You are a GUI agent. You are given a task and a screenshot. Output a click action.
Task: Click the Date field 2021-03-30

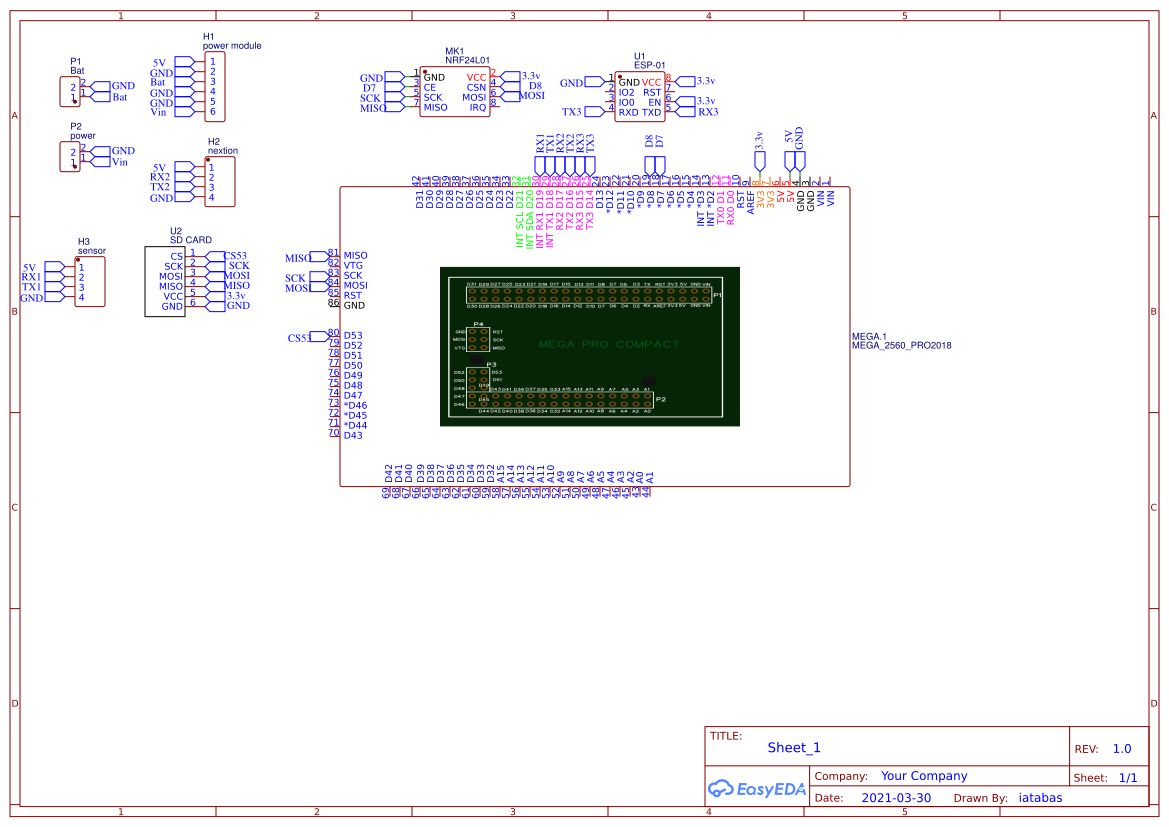point(898,797)
